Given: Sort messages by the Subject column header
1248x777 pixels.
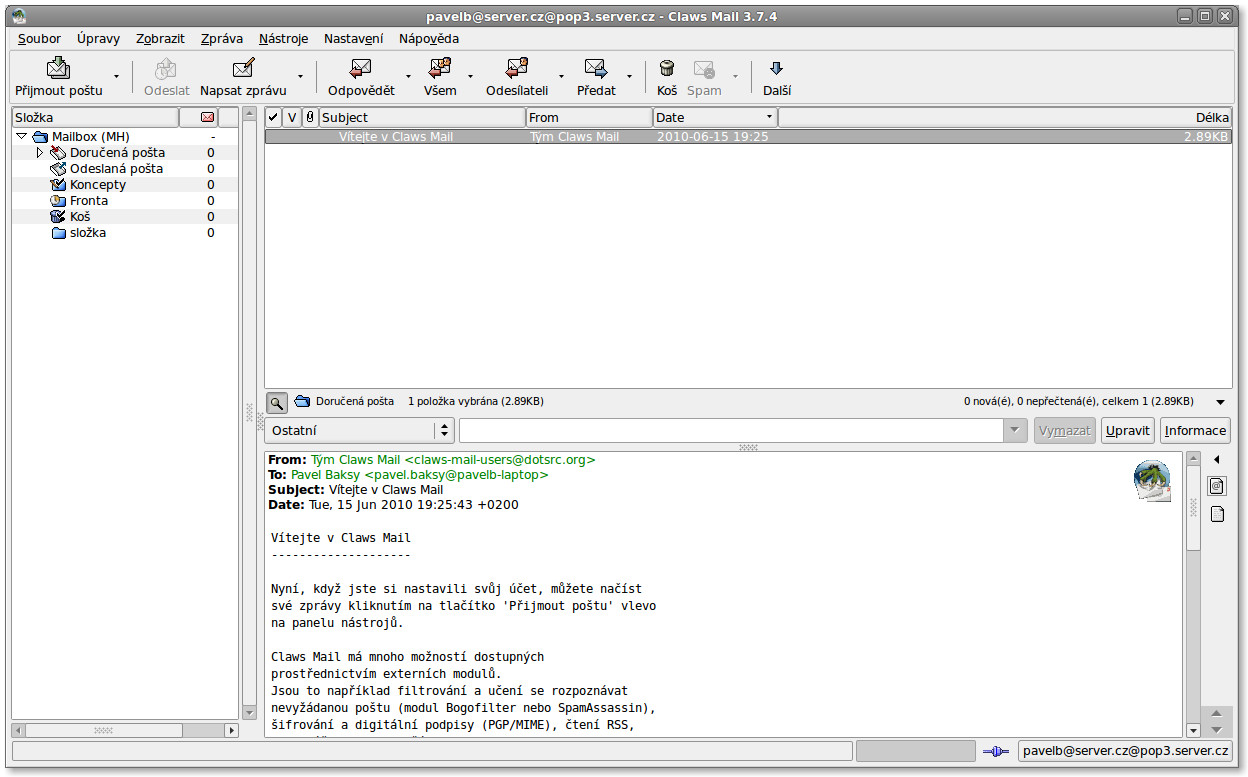Looking at the screenshot, I should pyautogui.click(x=422, y=117).
